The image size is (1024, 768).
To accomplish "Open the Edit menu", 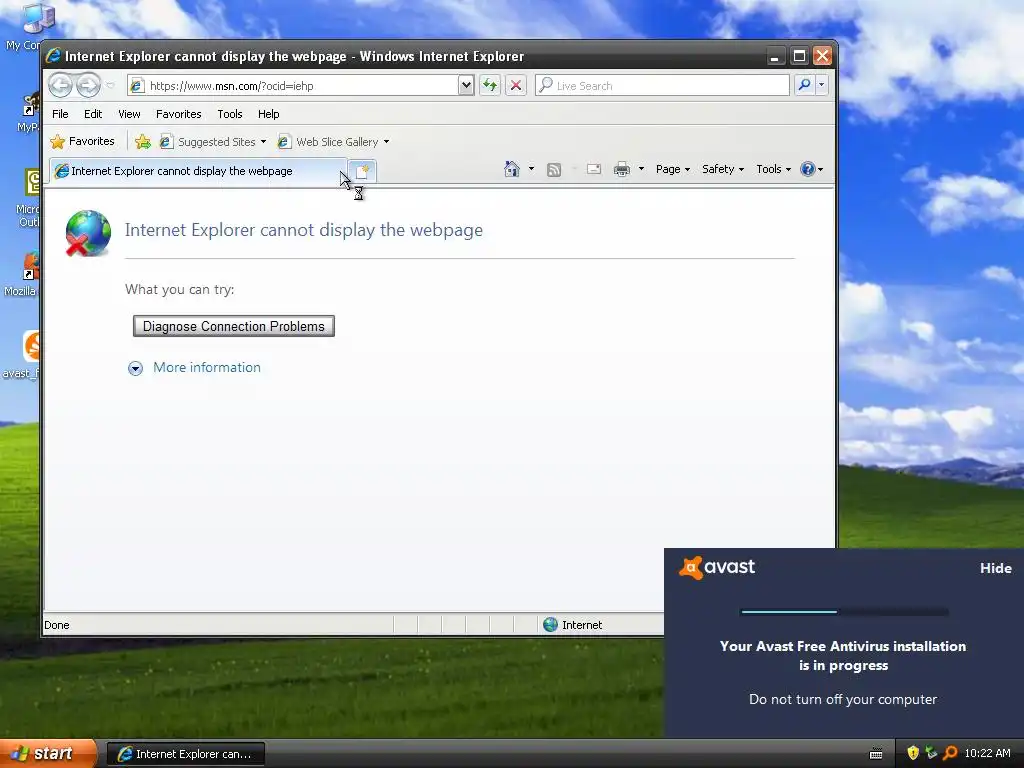I will tap(93, 114).
